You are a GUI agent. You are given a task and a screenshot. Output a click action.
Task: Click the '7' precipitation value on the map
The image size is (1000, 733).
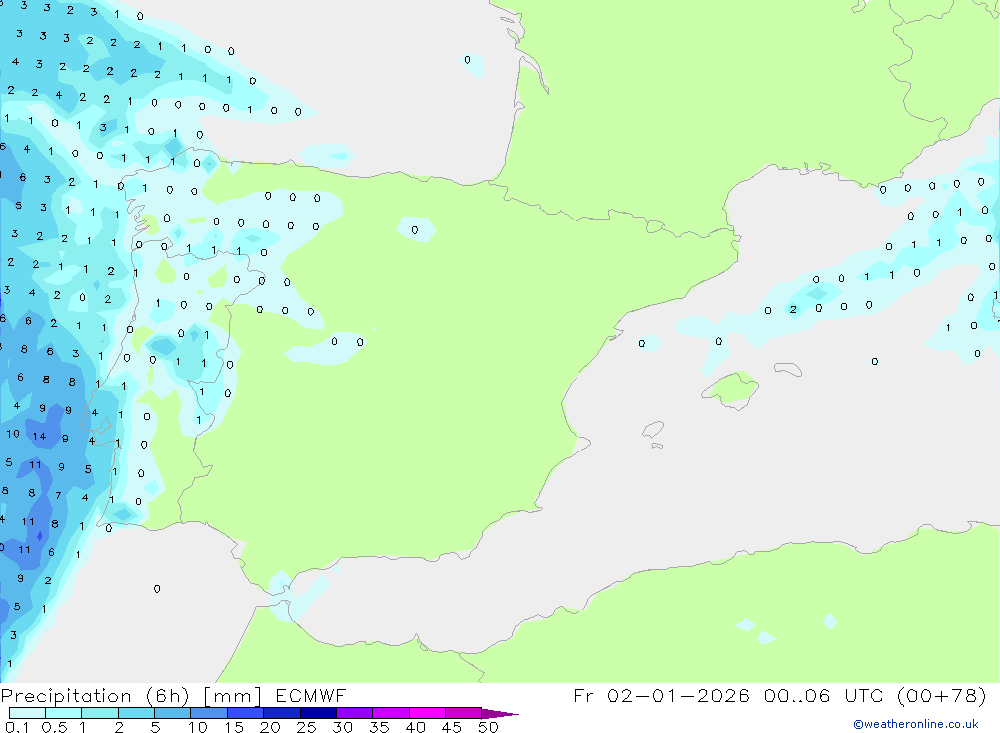(58, 495)
